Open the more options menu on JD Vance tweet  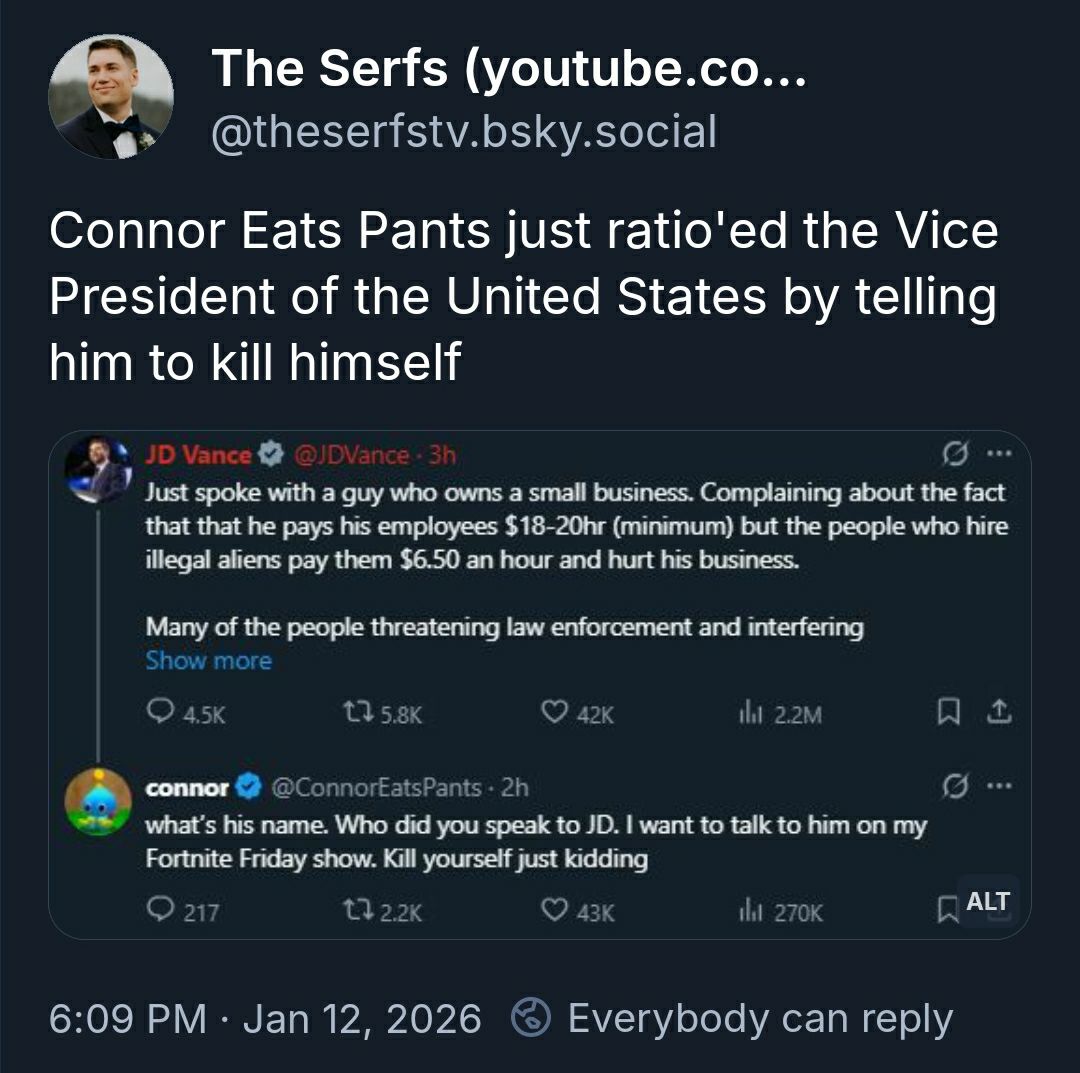click(997, 455)
